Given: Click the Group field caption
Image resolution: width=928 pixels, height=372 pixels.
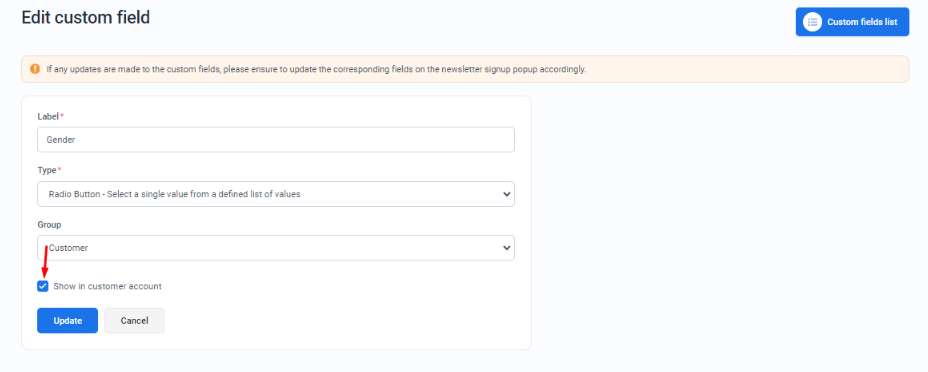Looking at the screenshot, I should 49,225.
